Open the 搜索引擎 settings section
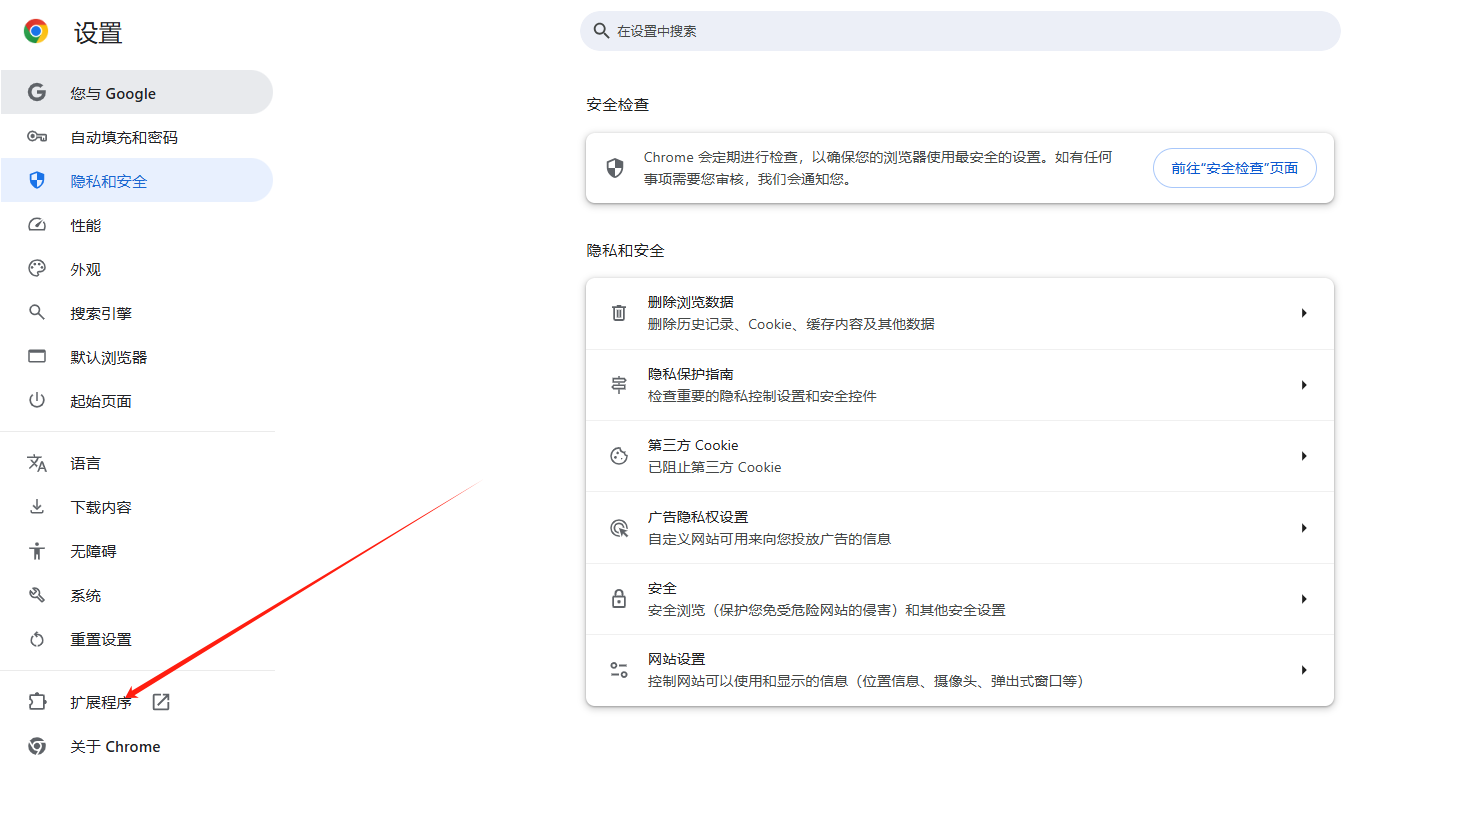The image size is (1479, 835). coord(136,312)
